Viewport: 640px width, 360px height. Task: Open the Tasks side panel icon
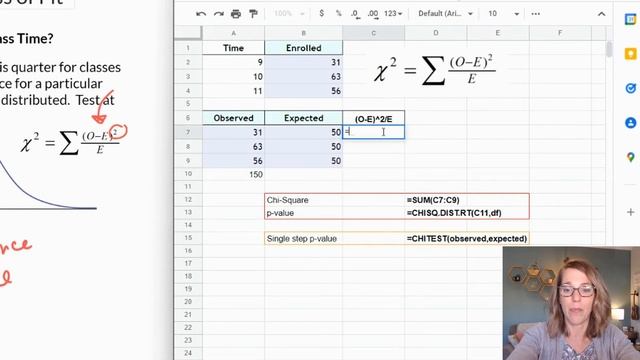[x=631, y=88]
